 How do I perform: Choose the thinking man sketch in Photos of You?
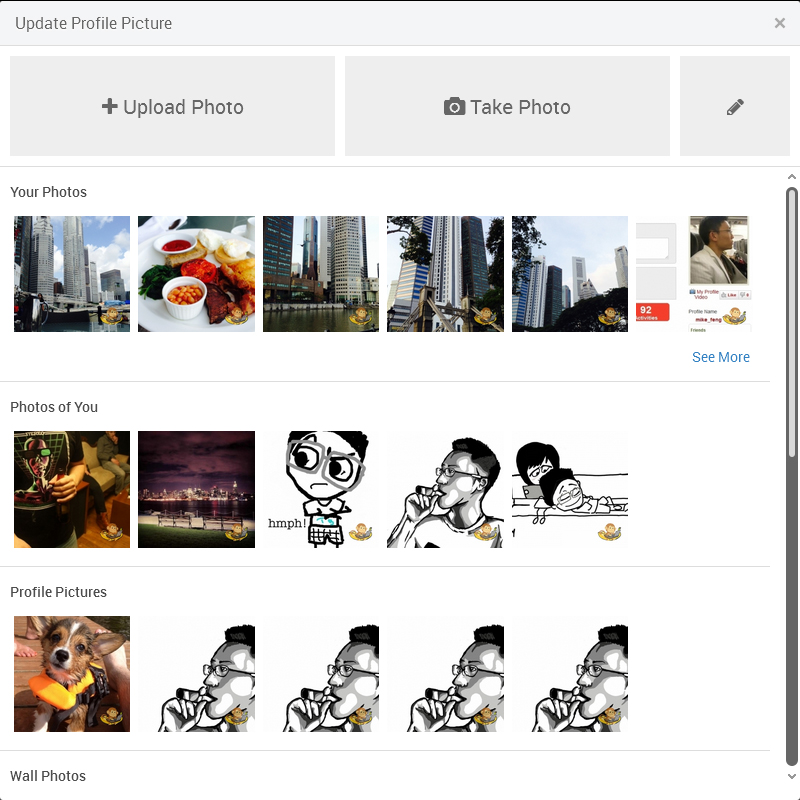445,489
